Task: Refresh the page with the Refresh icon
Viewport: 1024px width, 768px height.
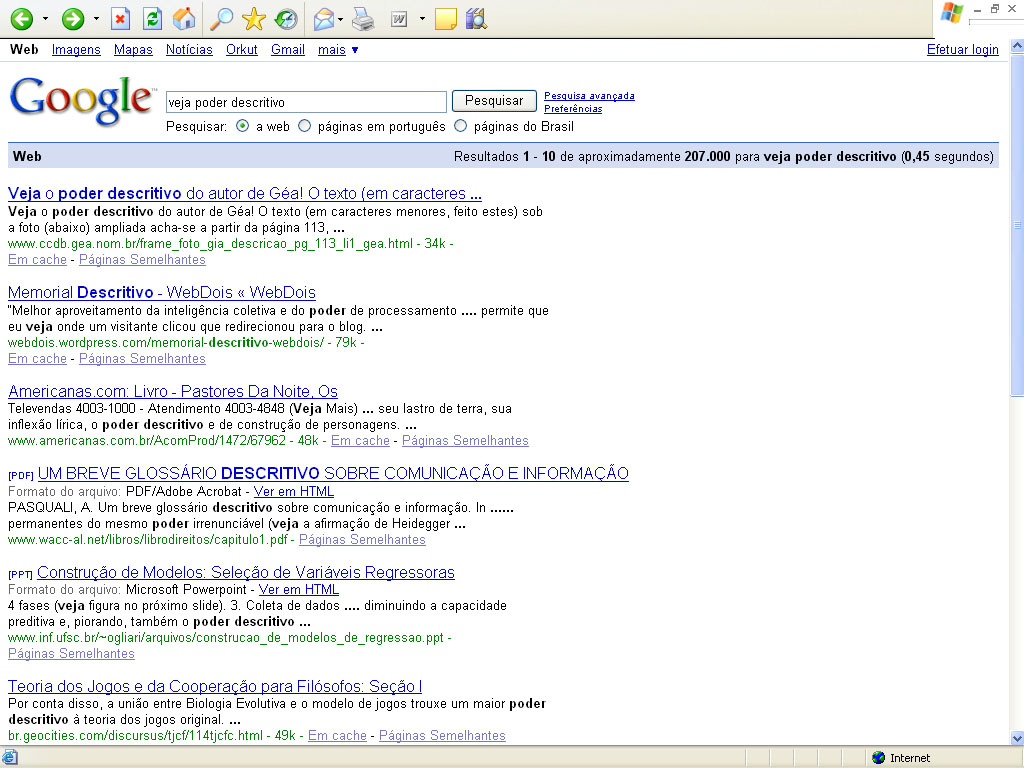Action: point(152,19)
